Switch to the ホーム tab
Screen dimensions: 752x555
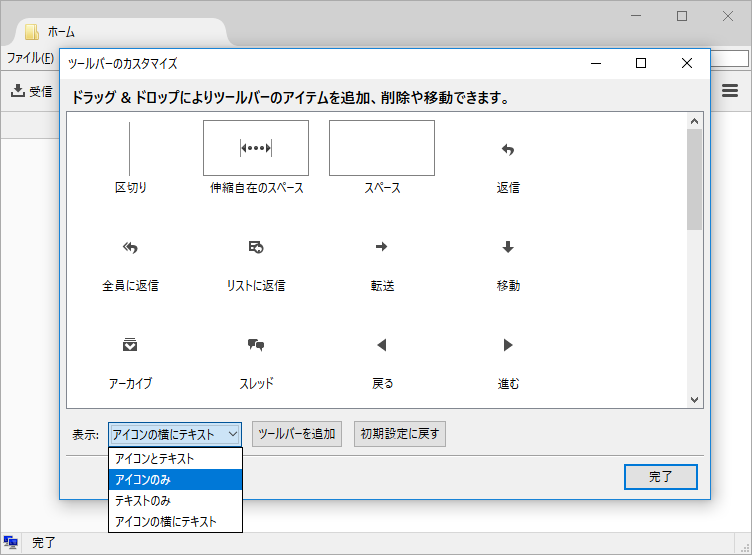pyautogui.click(x=122, y=32)
